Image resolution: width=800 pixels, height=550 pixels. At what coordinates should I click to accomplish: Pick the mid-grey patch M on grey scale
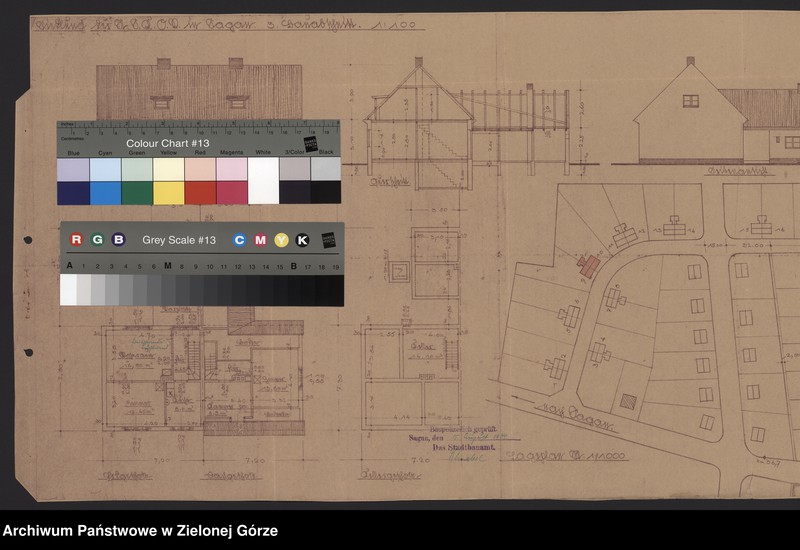[168, 290]
